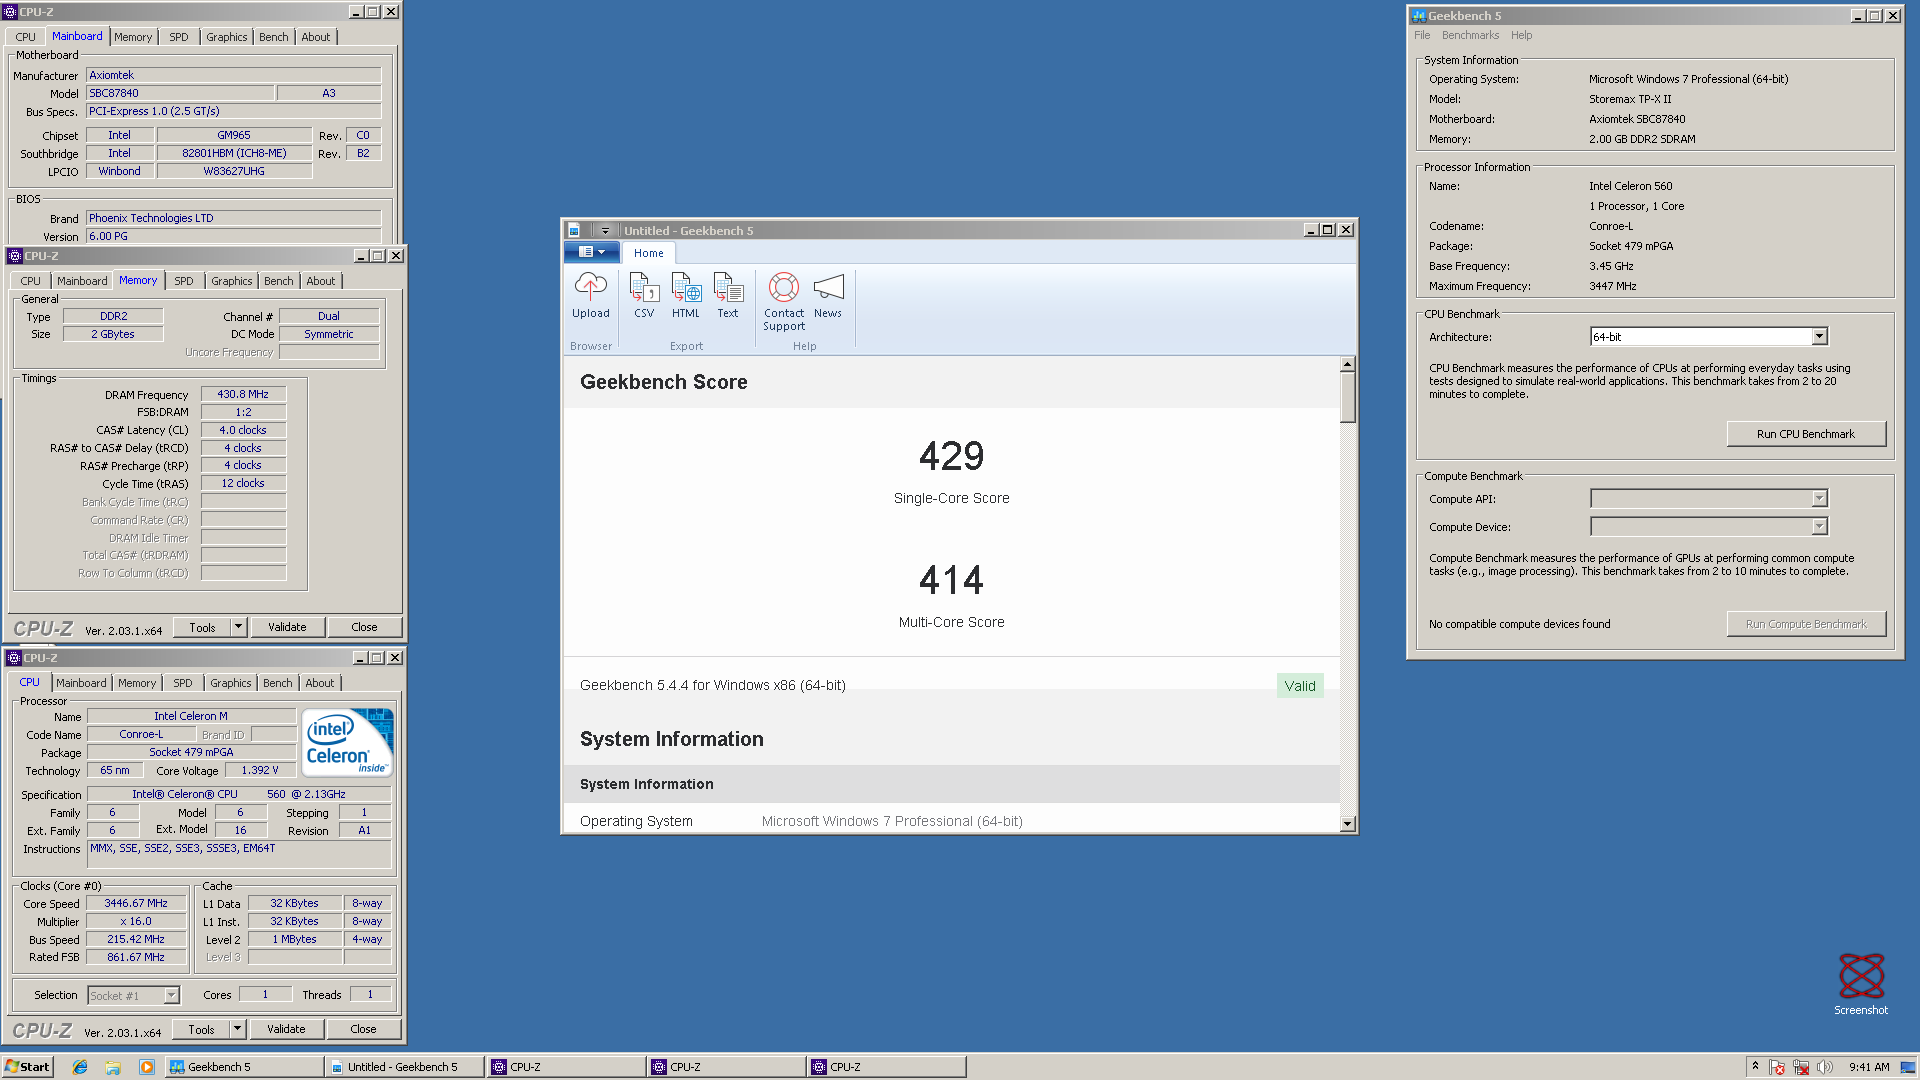Open Windows Explorer folder icon in taskbar
This screenshot has height=1080, width=1920.
point(113,1067)
